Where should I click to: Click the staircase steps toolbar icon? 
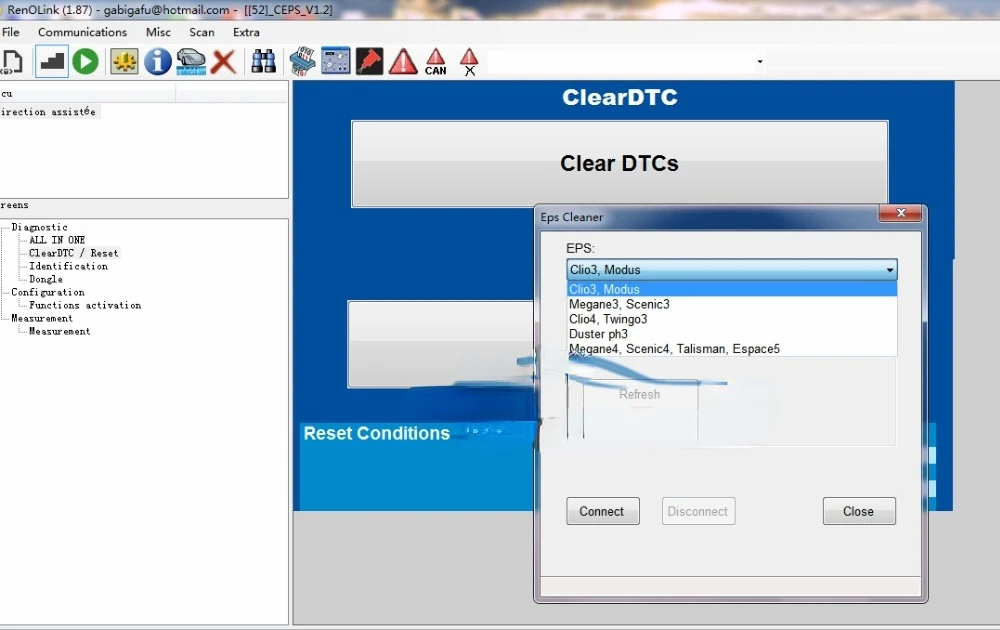coord(52,62)
